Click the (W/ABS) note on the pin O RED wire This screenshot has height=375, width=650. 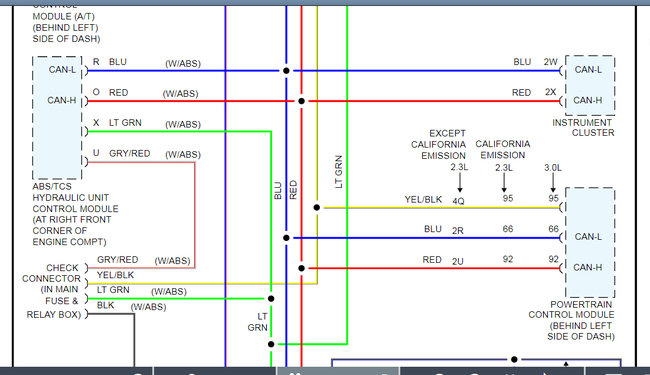coord(180,94)
